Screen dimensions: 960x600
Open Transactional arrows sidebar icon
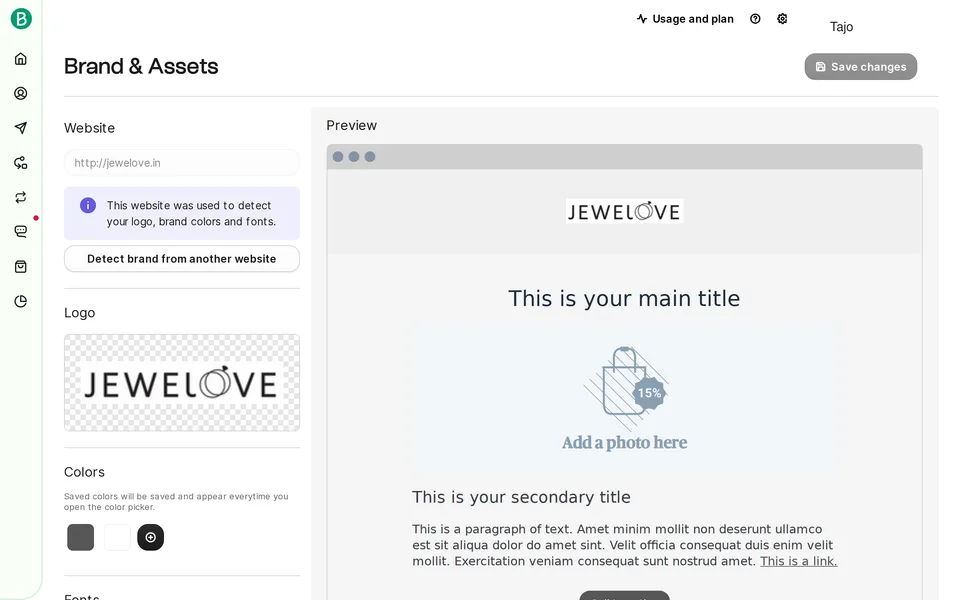pos(21,197)
